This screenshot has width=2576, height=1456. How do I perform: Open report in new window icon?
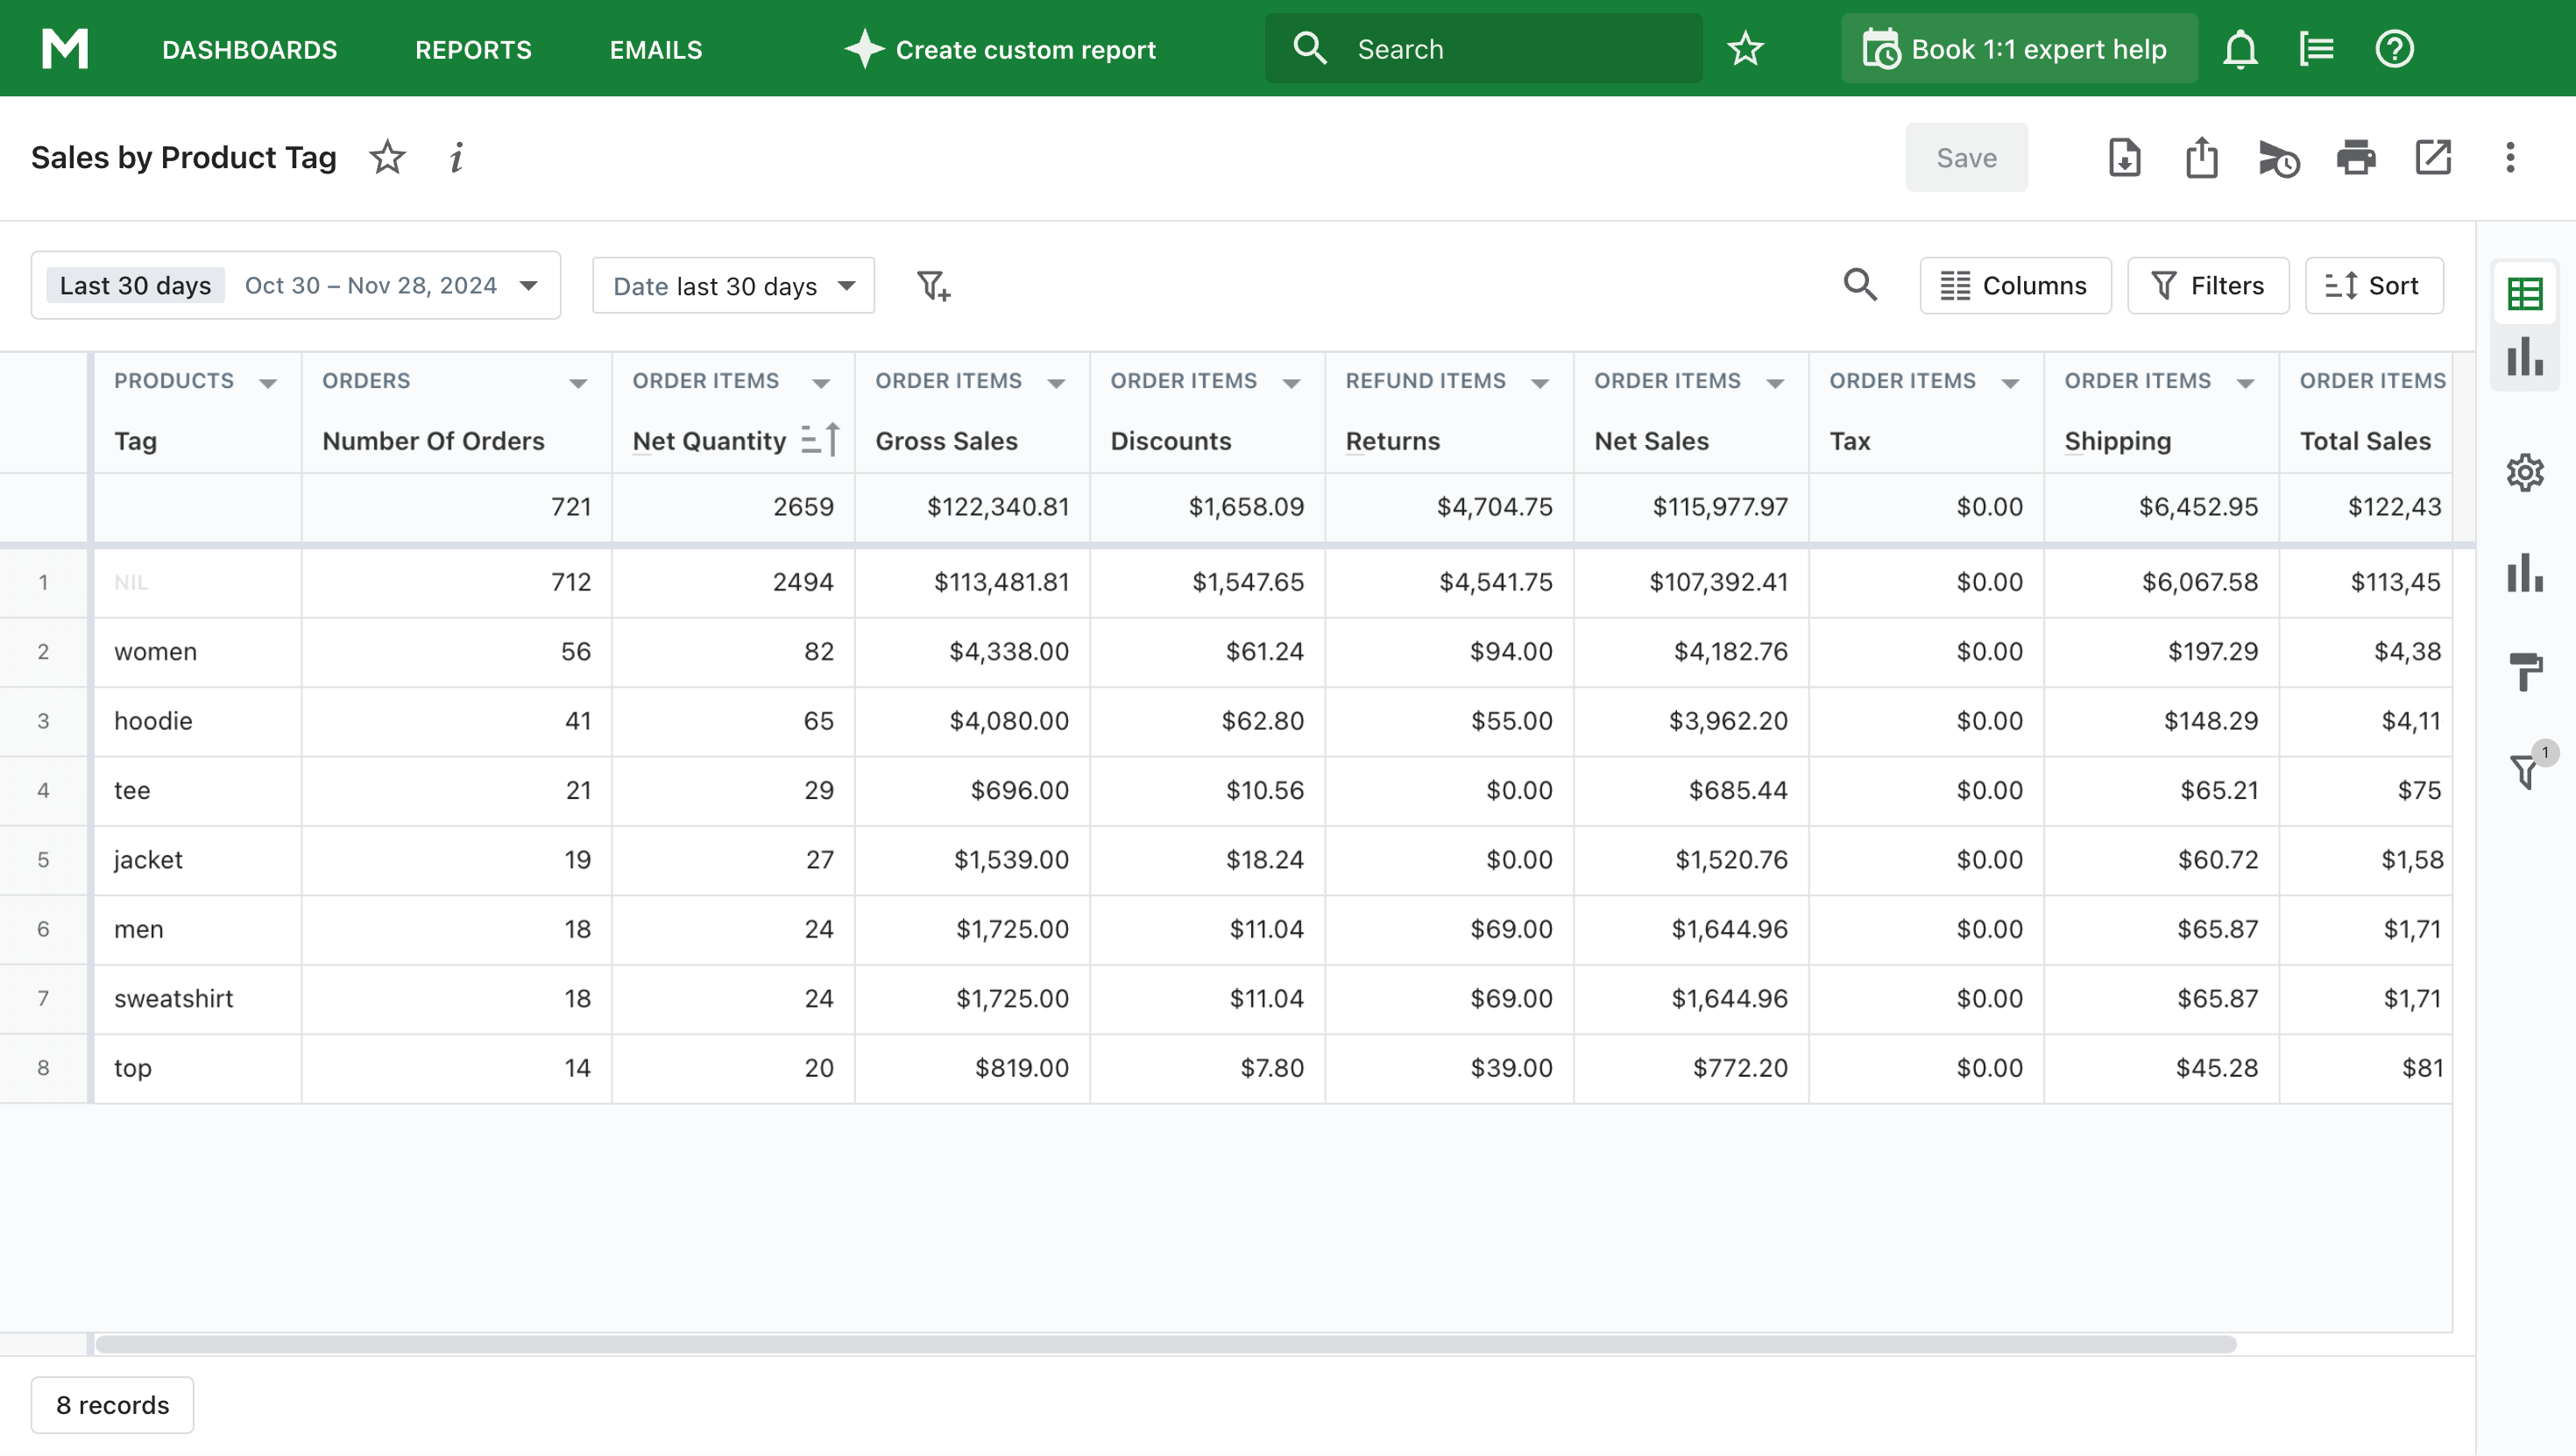pos(2432,158)
